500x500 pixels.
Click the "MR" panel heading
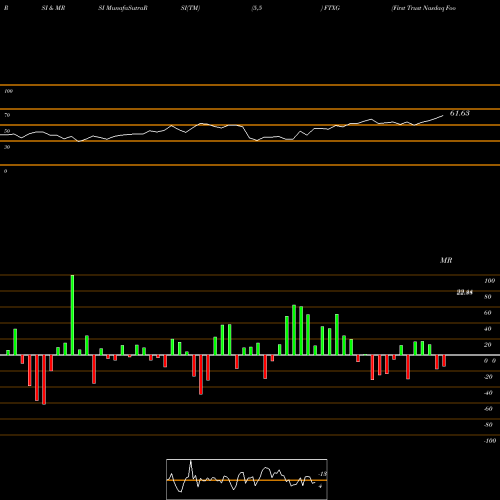(446, 260)
